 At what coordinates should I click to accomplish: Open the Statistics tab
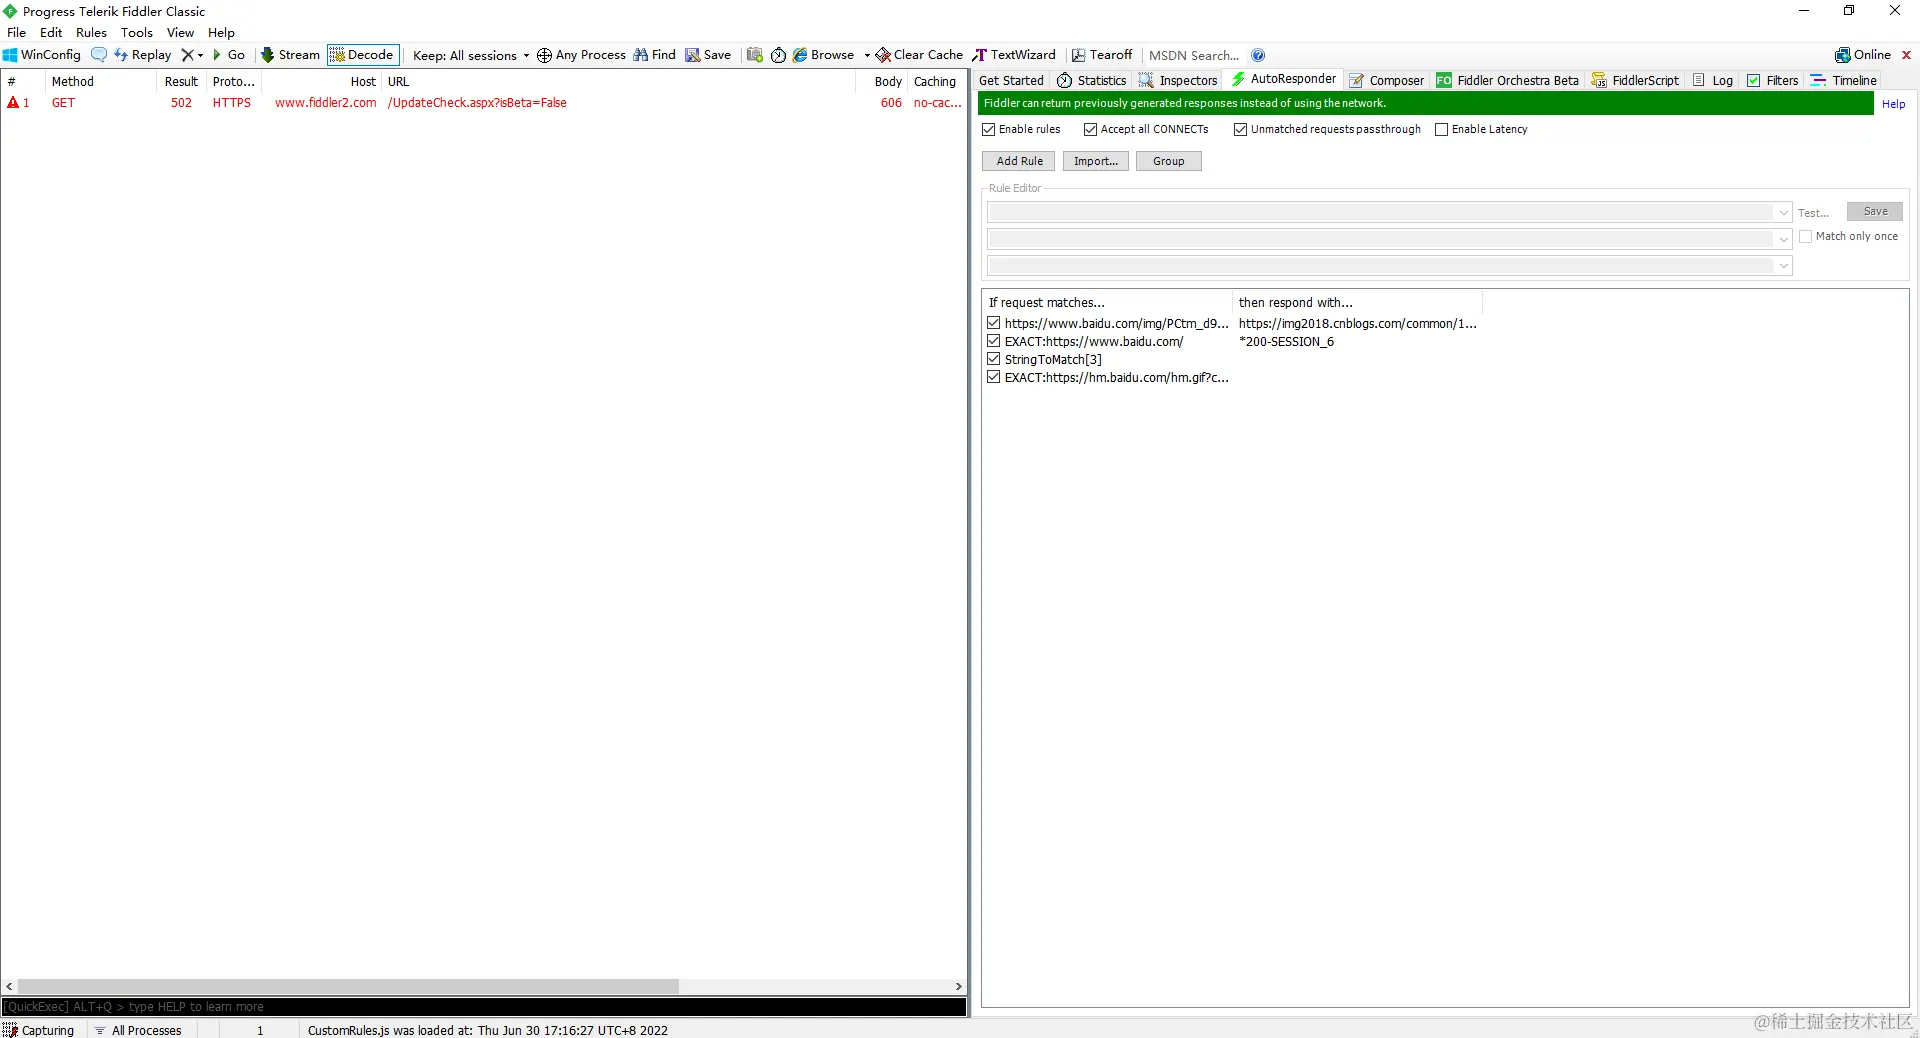tap(1092, 80)
